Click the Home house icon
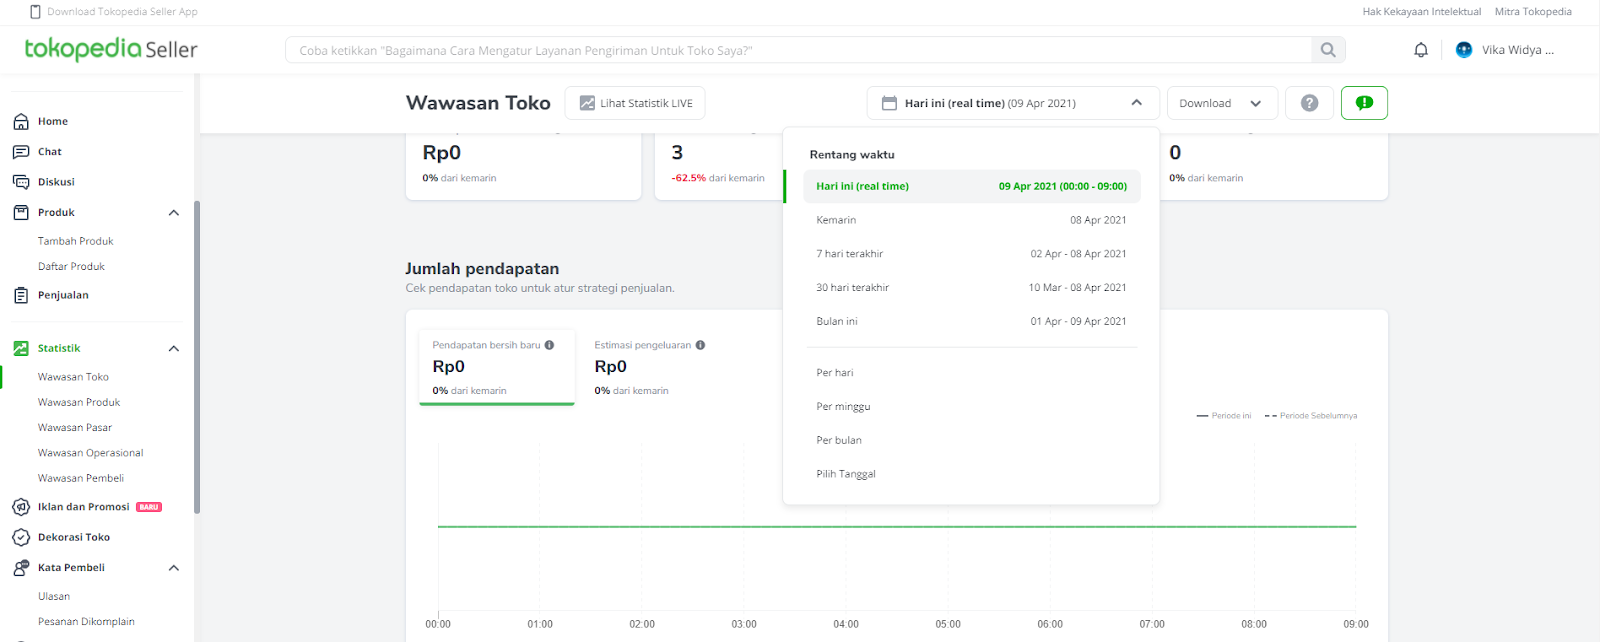The width and height of the screenshot is (1600, 642). 21,122
